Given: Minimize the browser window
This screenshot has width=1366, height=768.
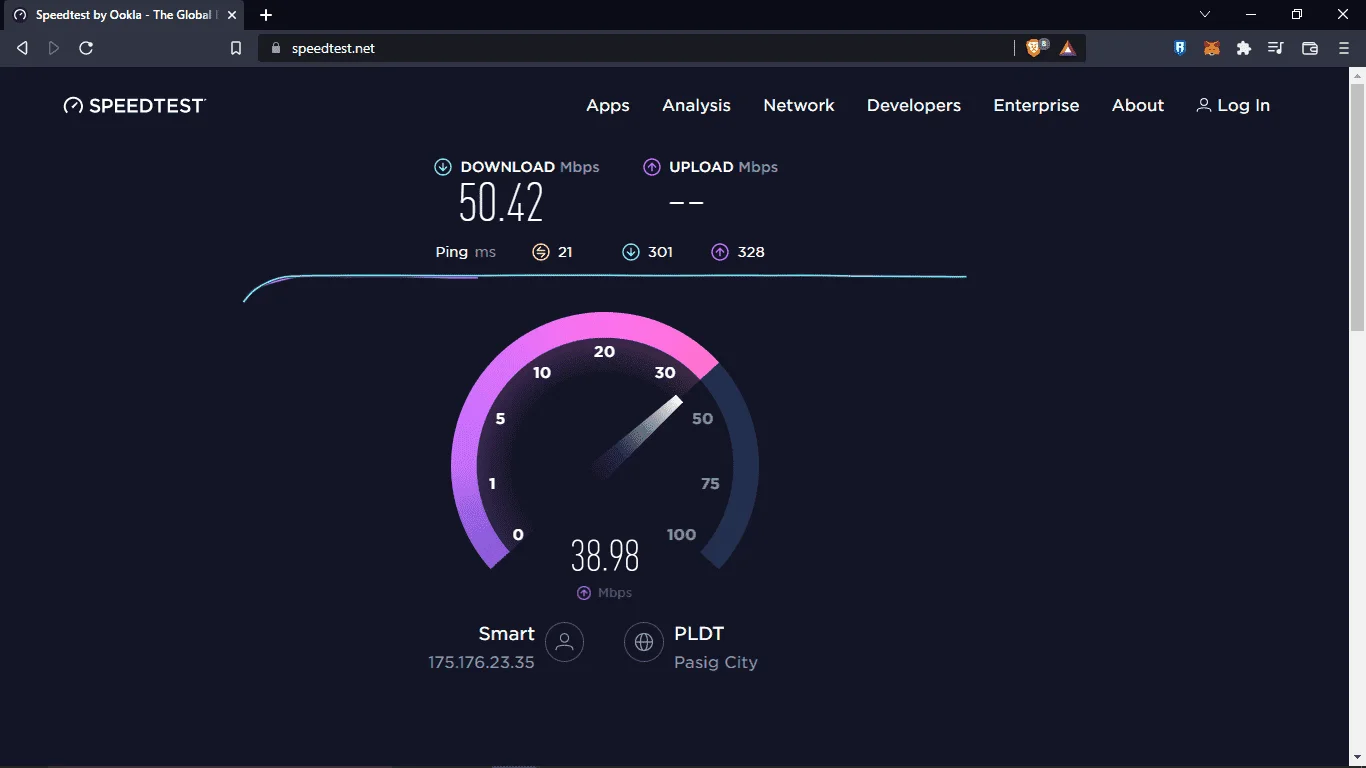Looking at the screenshot, I should point(1251,15).
